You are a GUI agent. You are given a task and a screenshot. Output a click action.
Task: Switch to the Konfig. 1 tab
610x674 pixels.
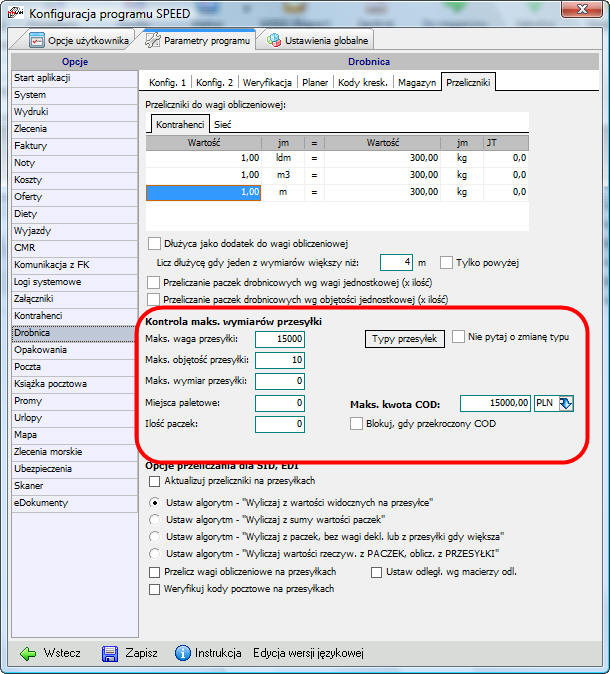(x=167, y=83)
